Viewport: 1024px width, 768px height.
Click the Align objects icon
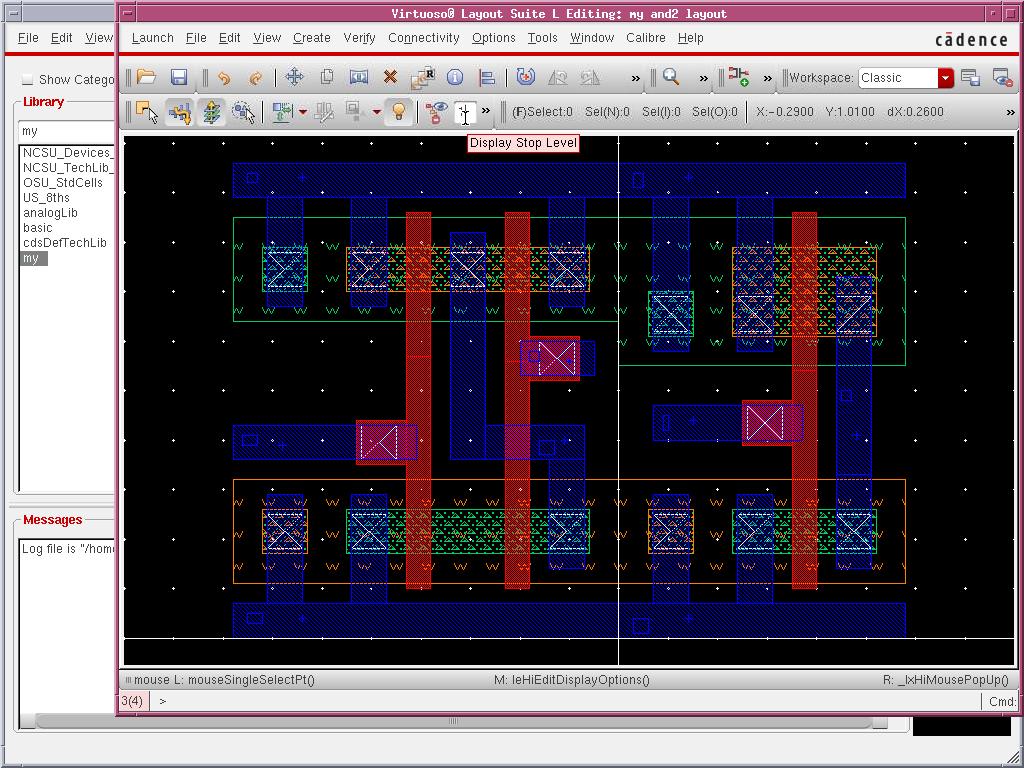pyautogui.click(x=487, y=78)
